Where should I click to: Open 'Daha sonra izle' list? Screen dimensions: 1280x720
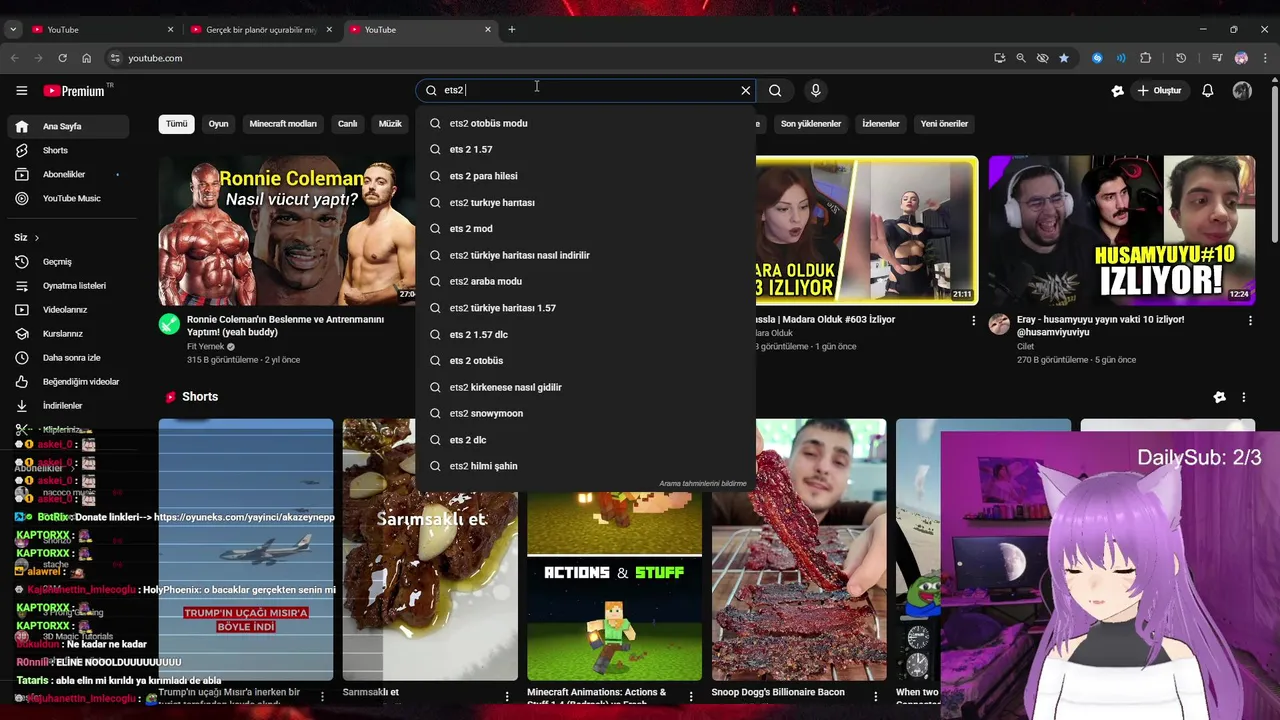66,358
